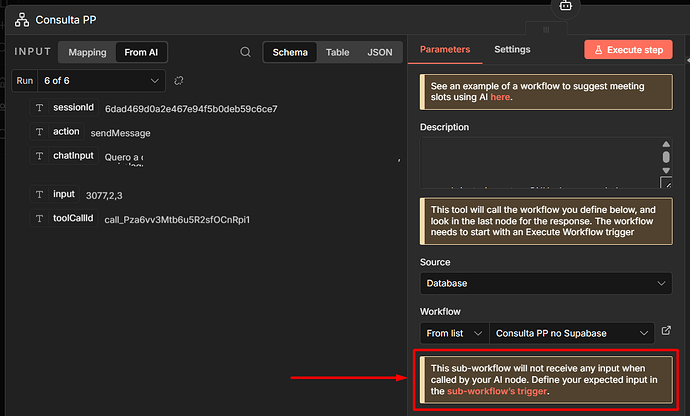Click the text-type icon beside toolCallId
690x416 pixels.
40,218
